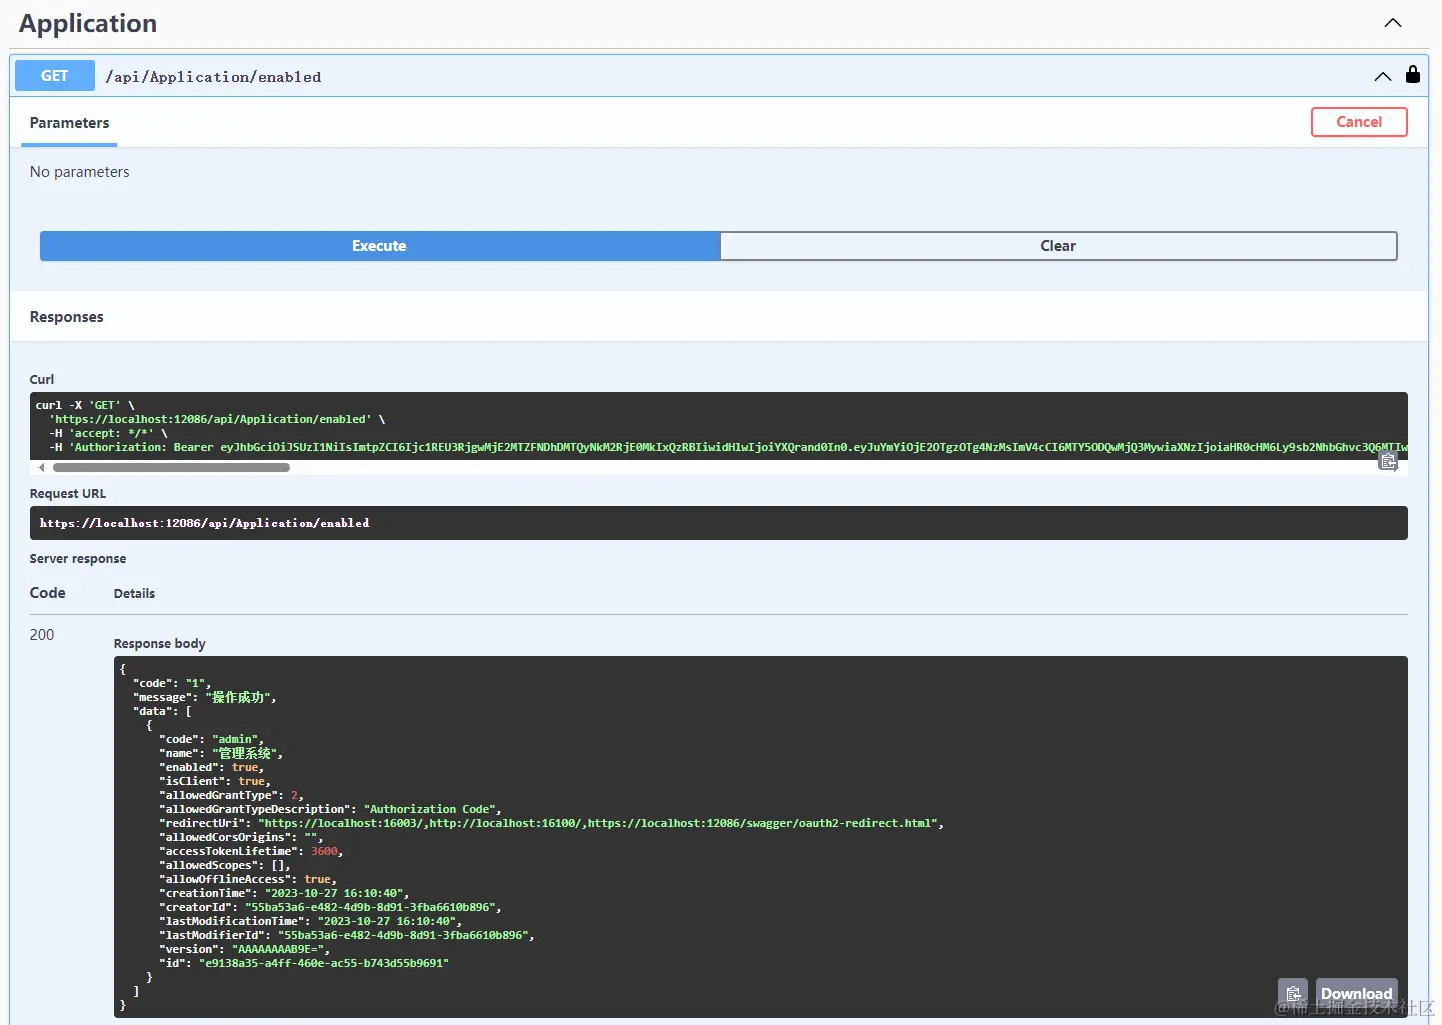Select the Parameters tab

coord(69,123)
